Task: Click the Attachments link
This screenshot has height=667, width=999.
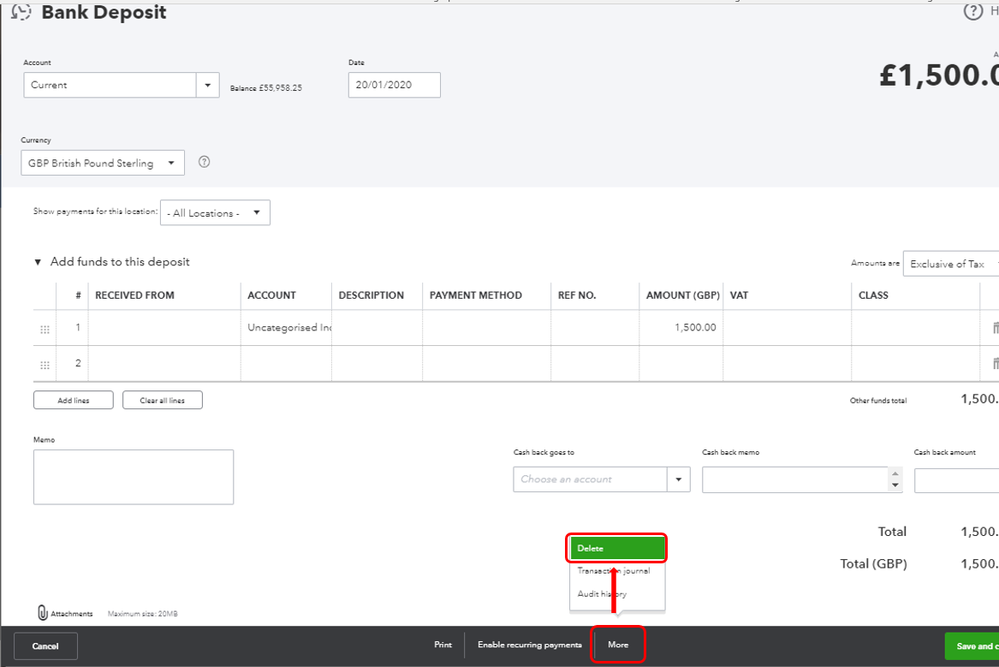Action: click(x=71, y=613)
